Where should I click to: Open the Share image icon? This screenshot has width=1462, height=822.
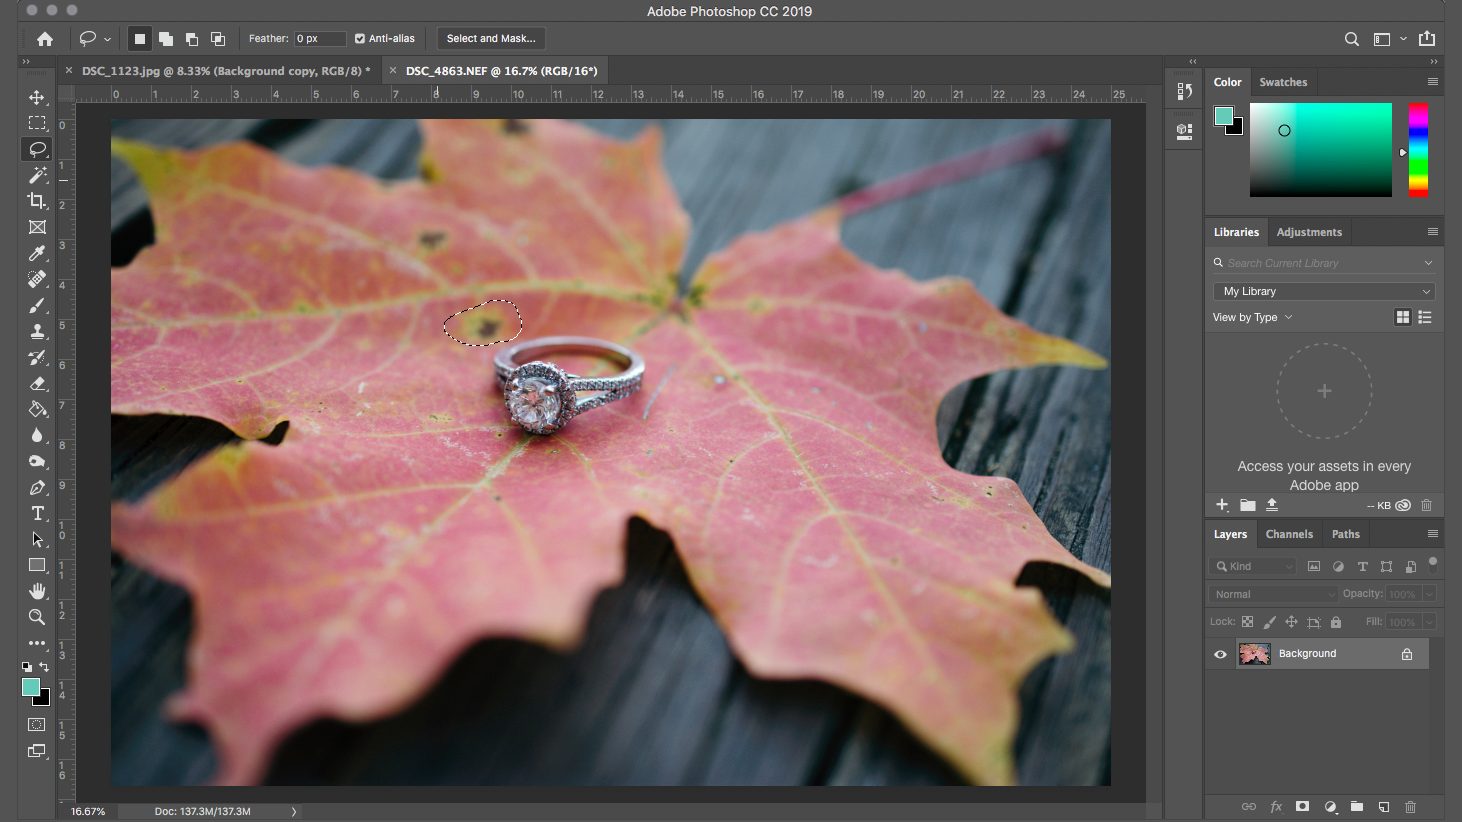[x=1427, y=39]
